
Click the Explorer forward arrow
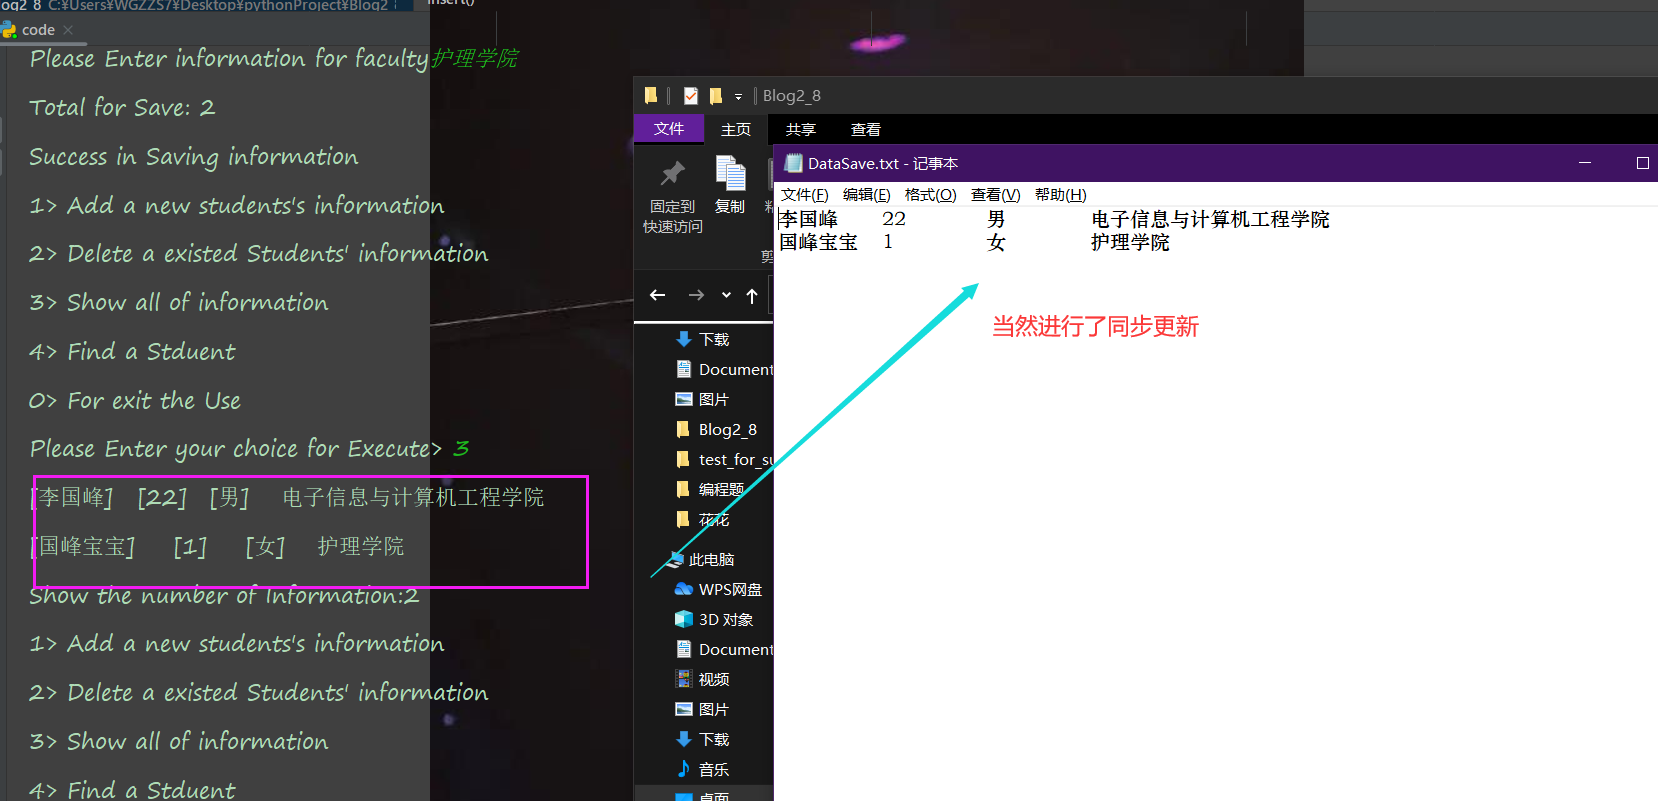696,295
